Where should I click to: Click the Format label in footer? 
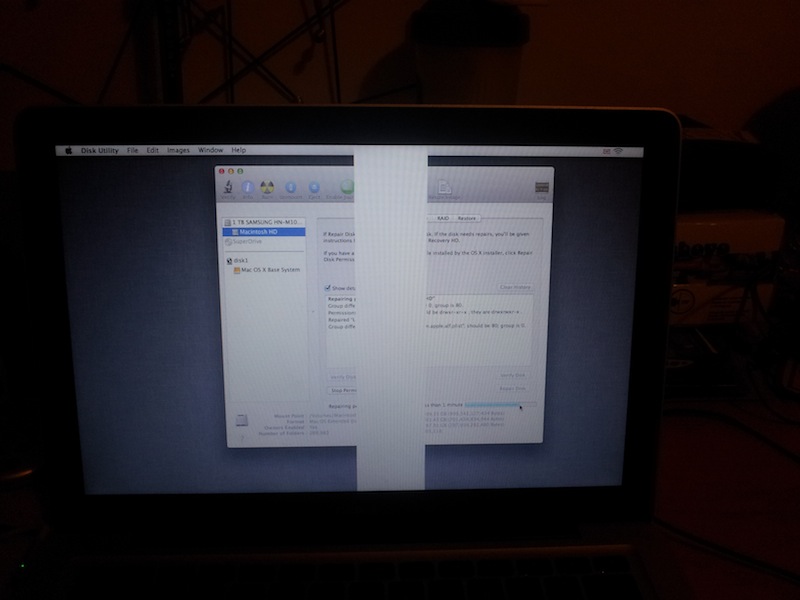(x=295, y=422)
